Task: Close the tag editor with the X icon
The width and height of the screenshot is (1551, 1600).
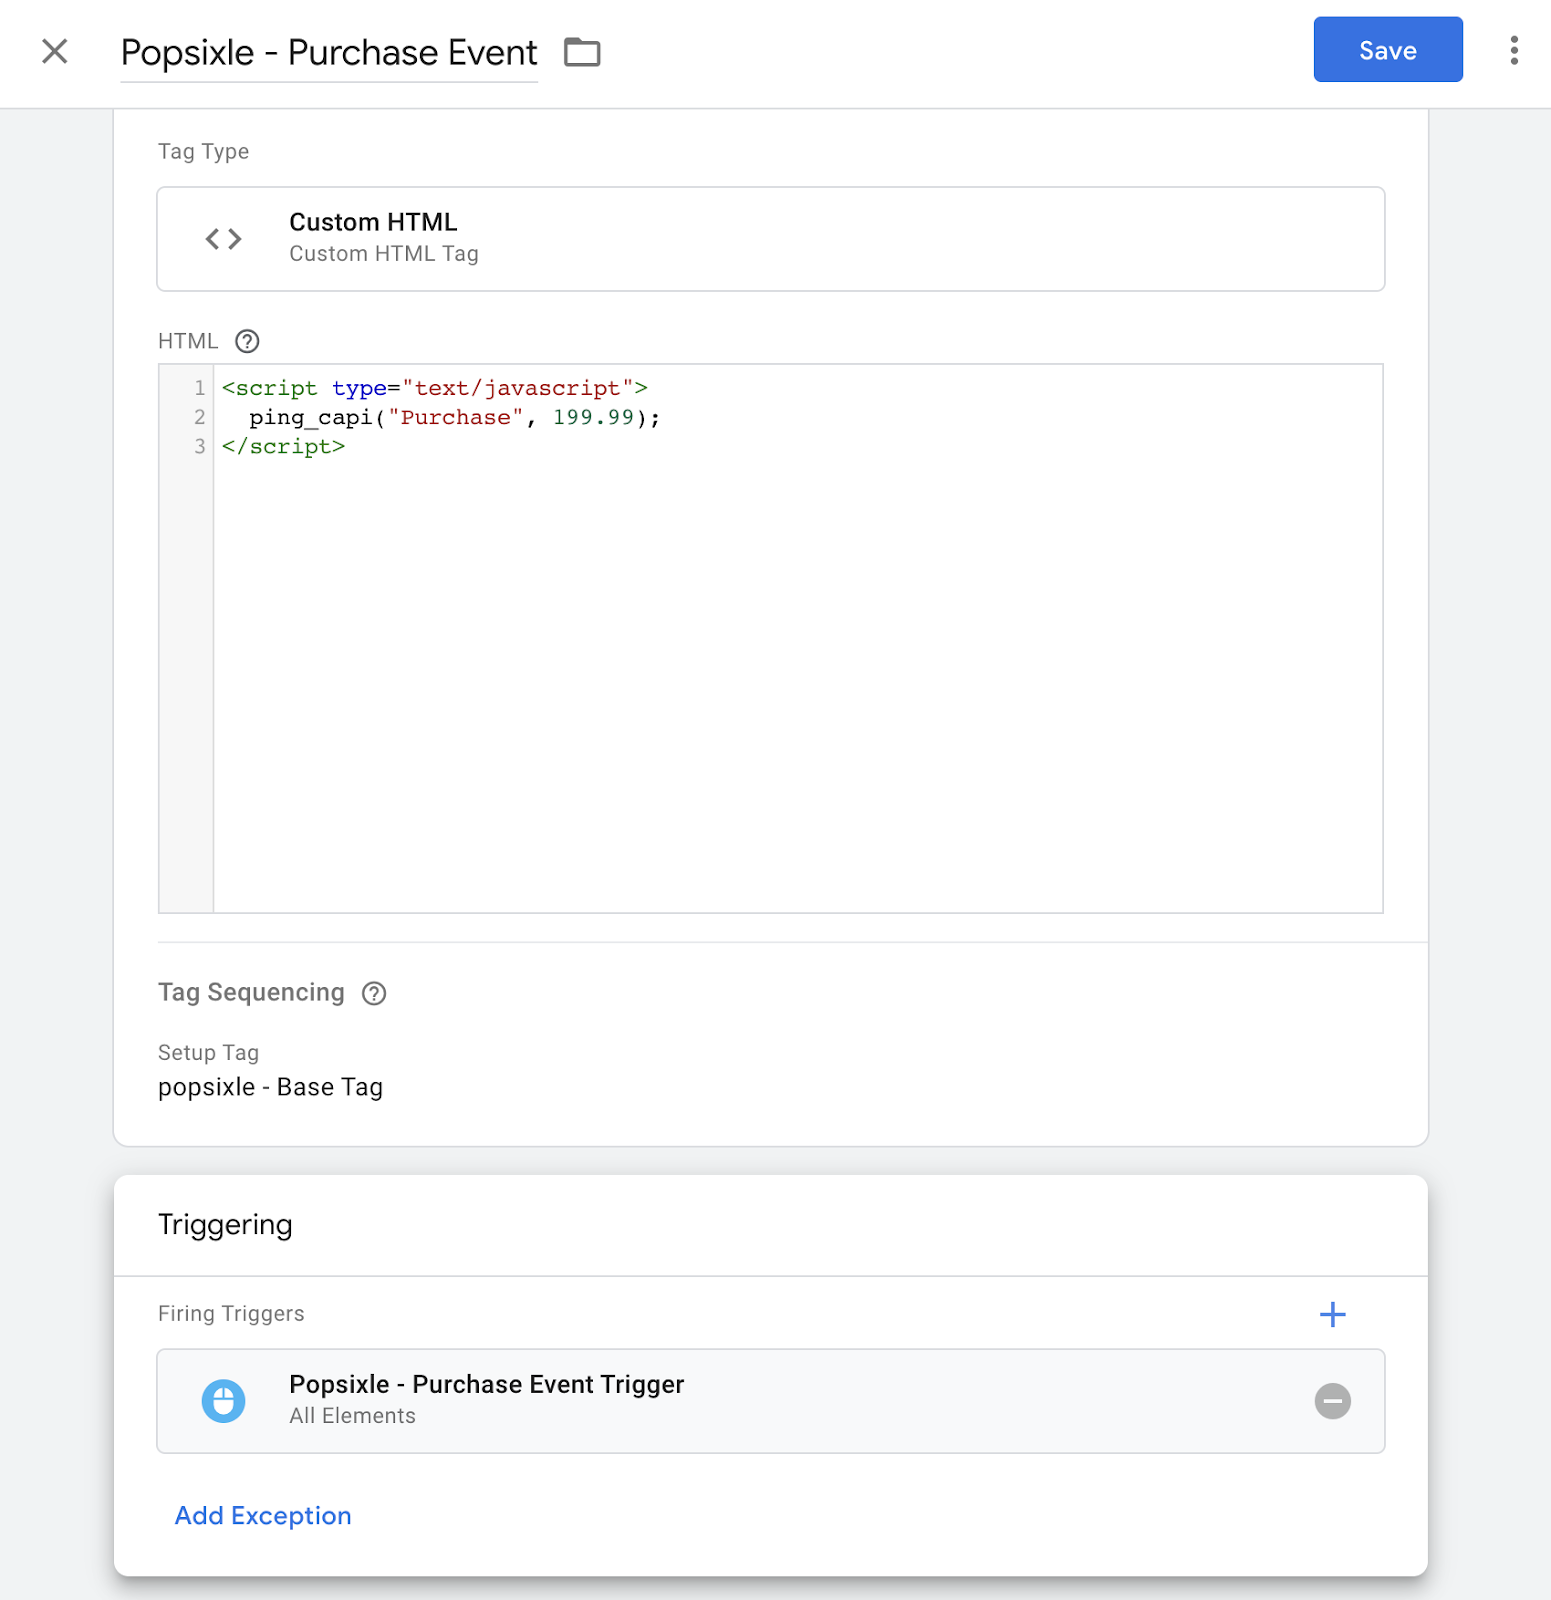Action: click(x=55, y=51)
